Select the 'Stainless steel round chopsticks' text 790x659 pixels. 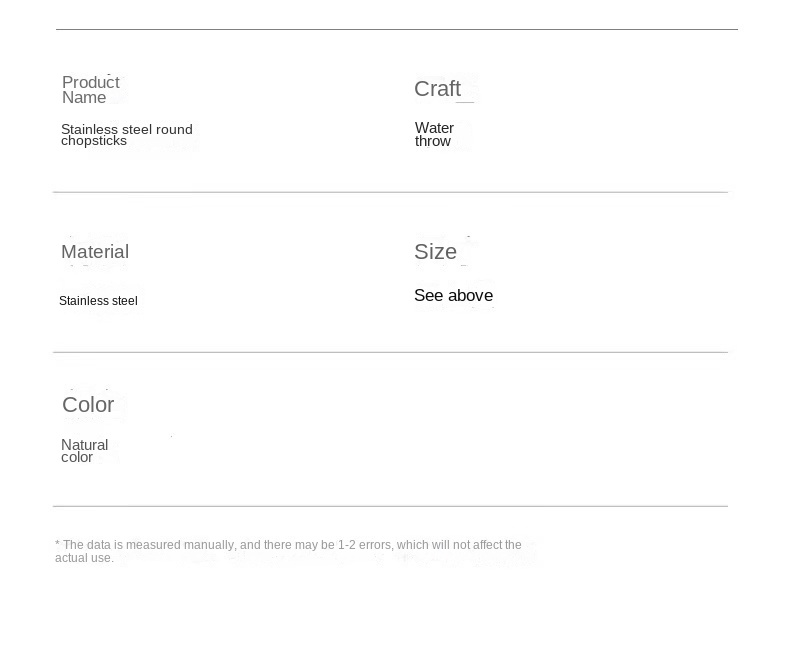(126, 135)
